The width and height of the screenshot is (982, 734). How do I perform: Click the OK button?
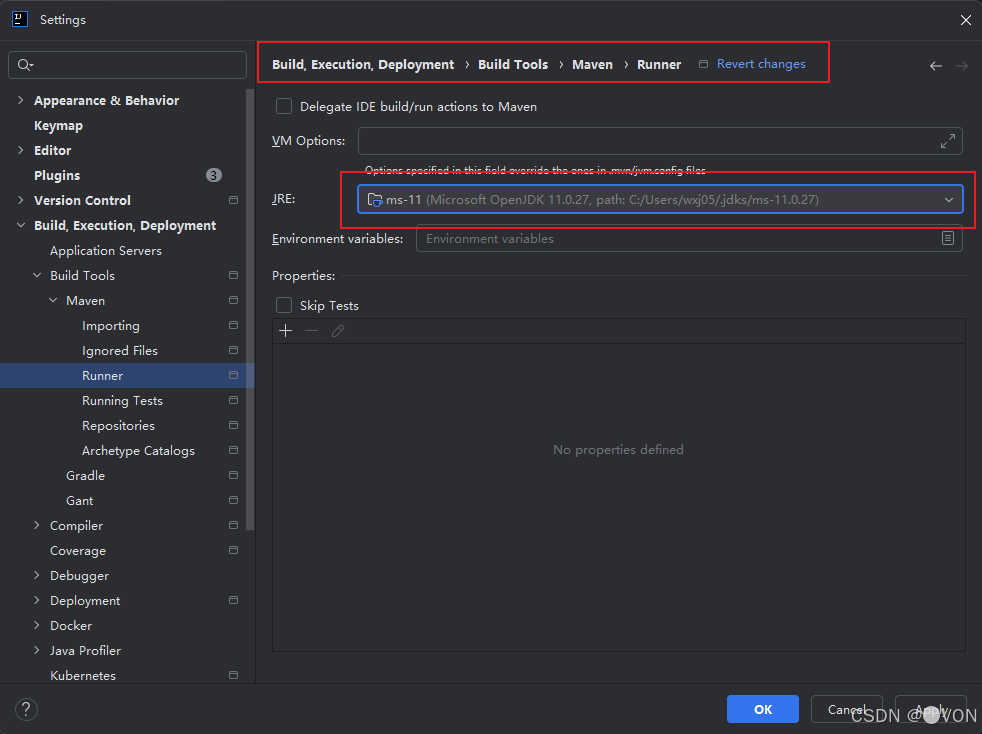pos(763,709)
